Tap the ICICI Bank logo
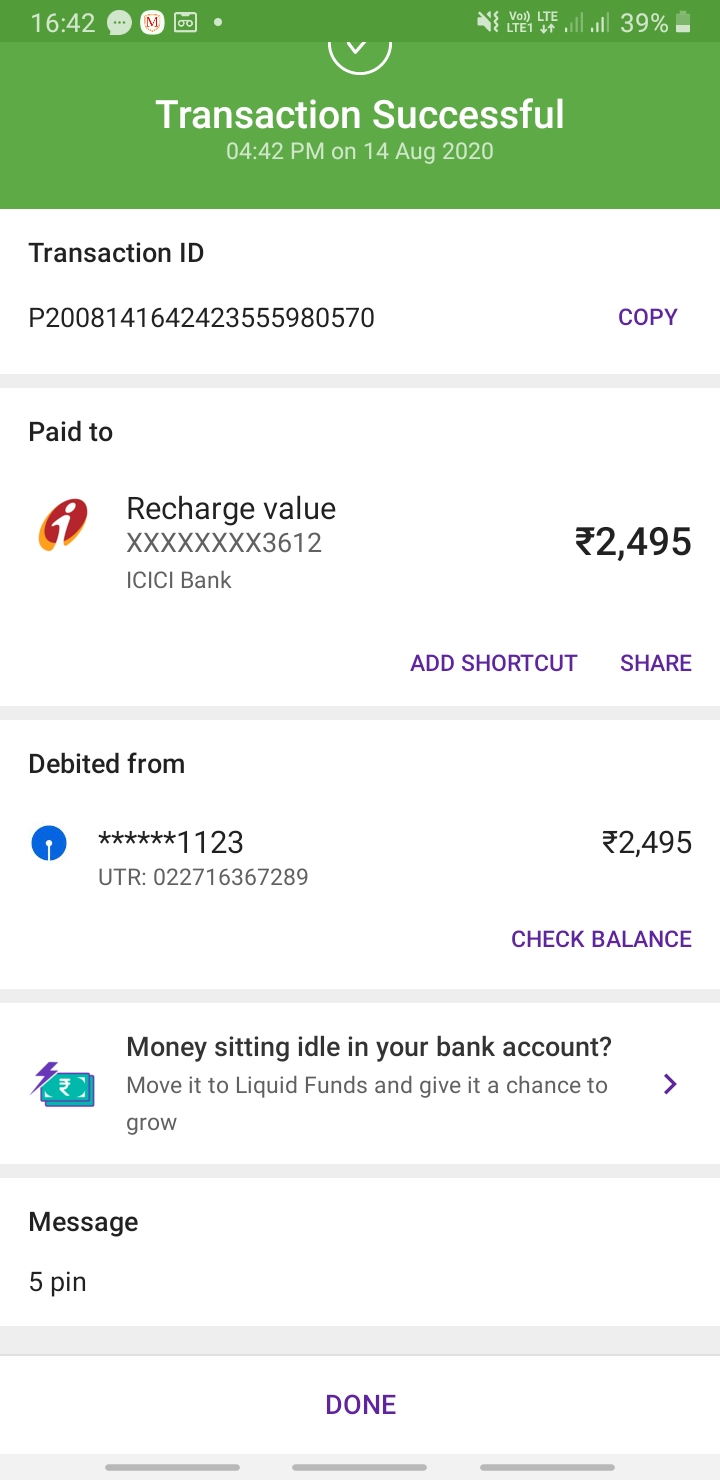720x1480 pixels. pos(63,525)
